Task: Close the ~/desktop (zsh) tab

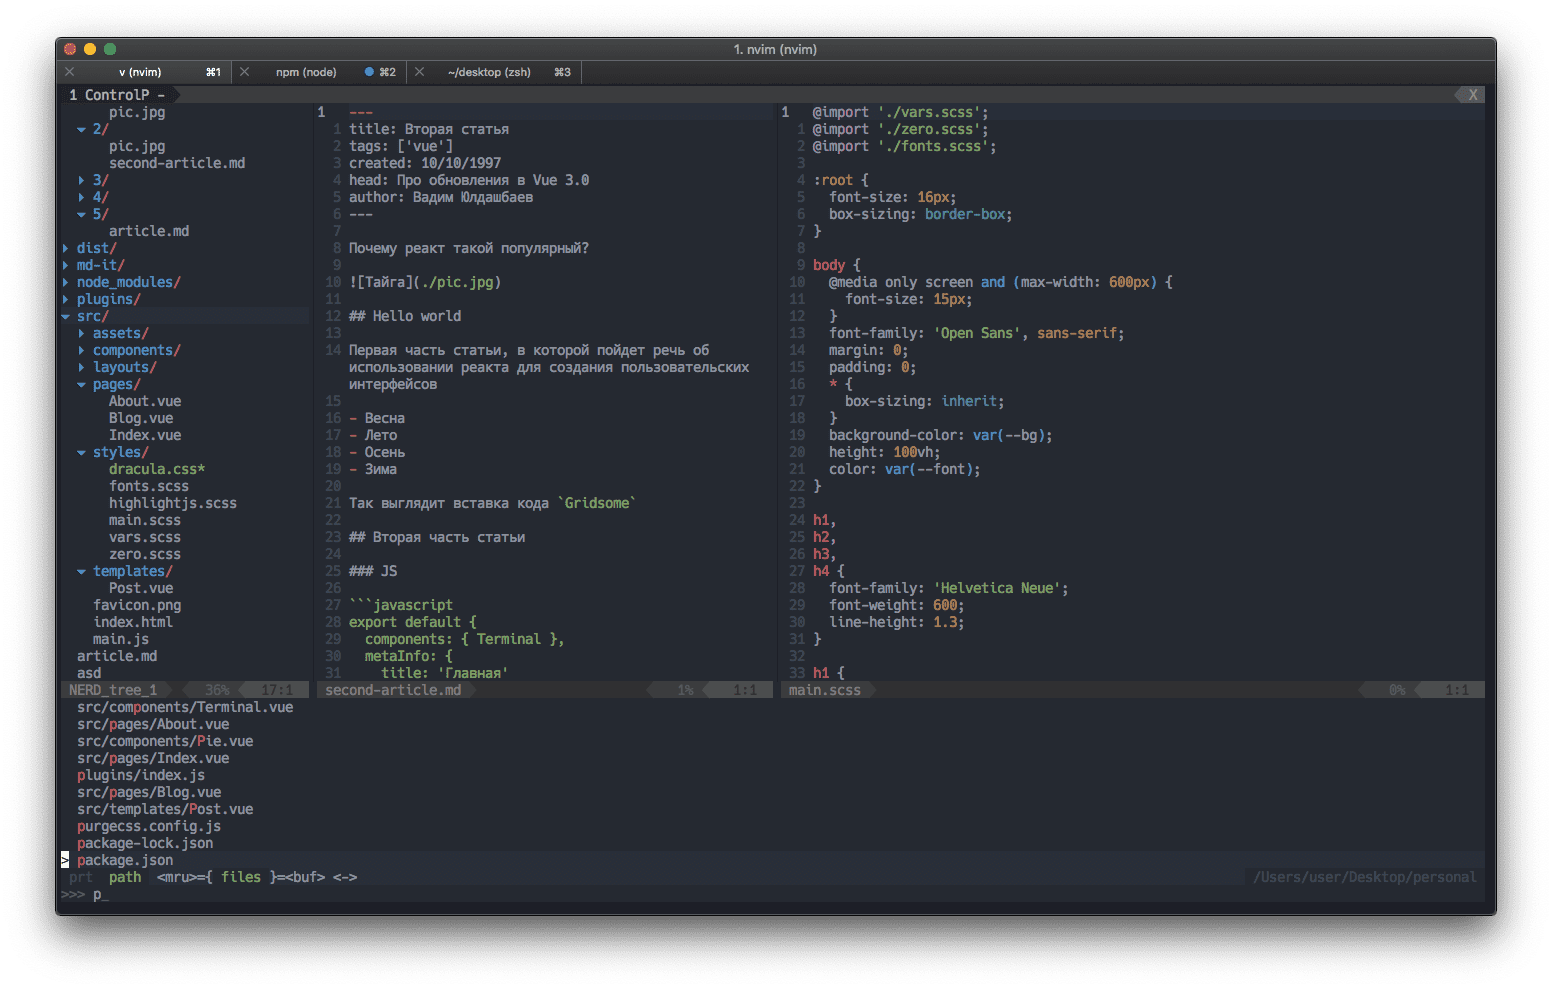Action: pyautogui.click(x=420, y=72)
